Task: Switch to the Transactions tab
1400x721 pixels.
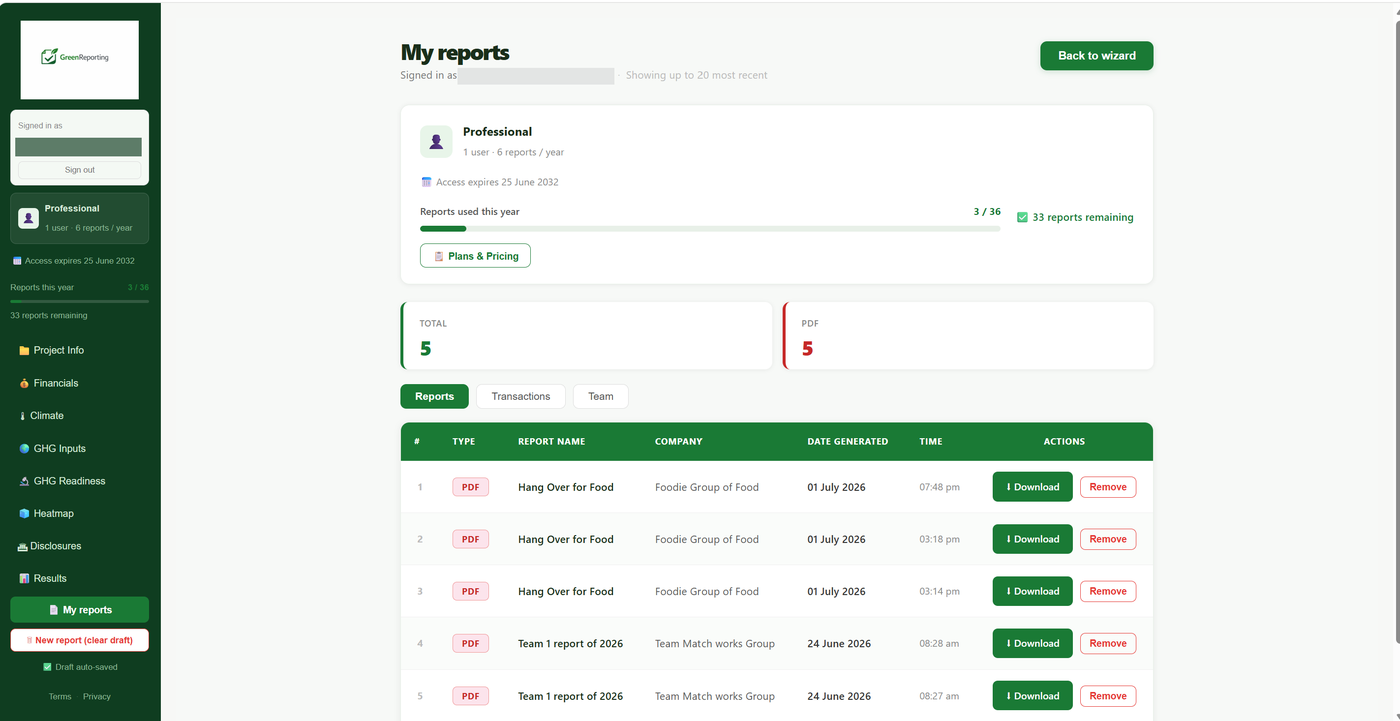Action: tap(521, 396)
